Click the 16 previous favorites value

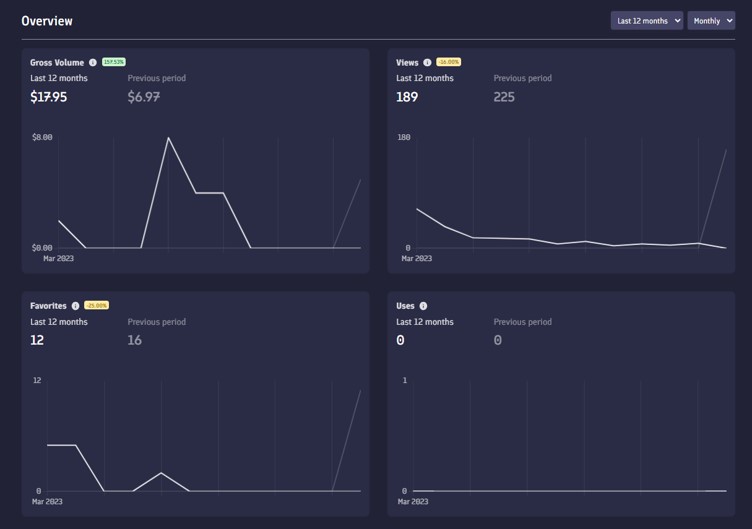point(134,340)
